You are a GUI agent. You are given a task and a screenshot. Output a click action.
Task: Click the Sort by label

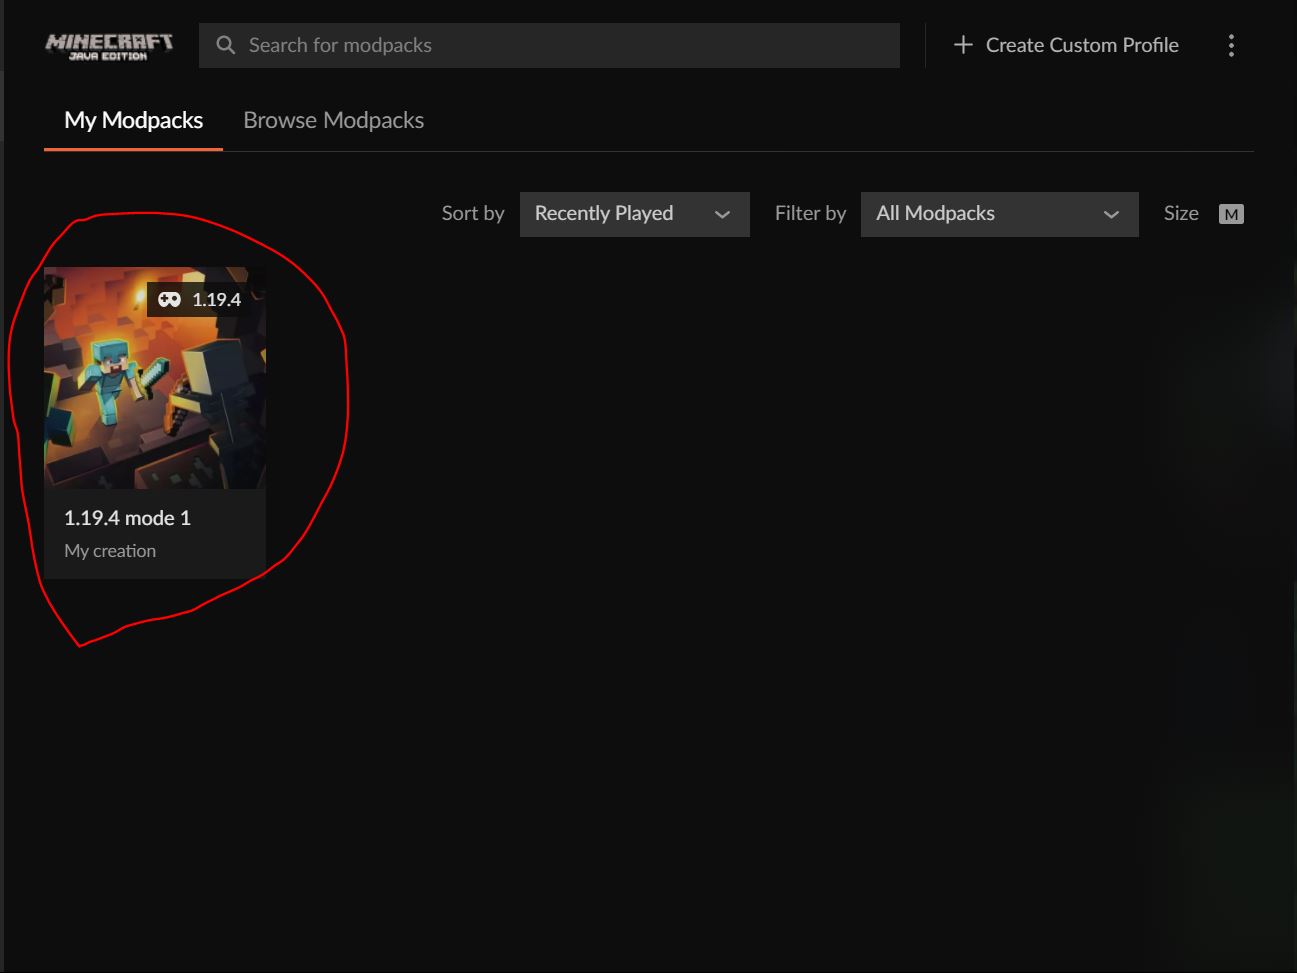pos(473,213)
